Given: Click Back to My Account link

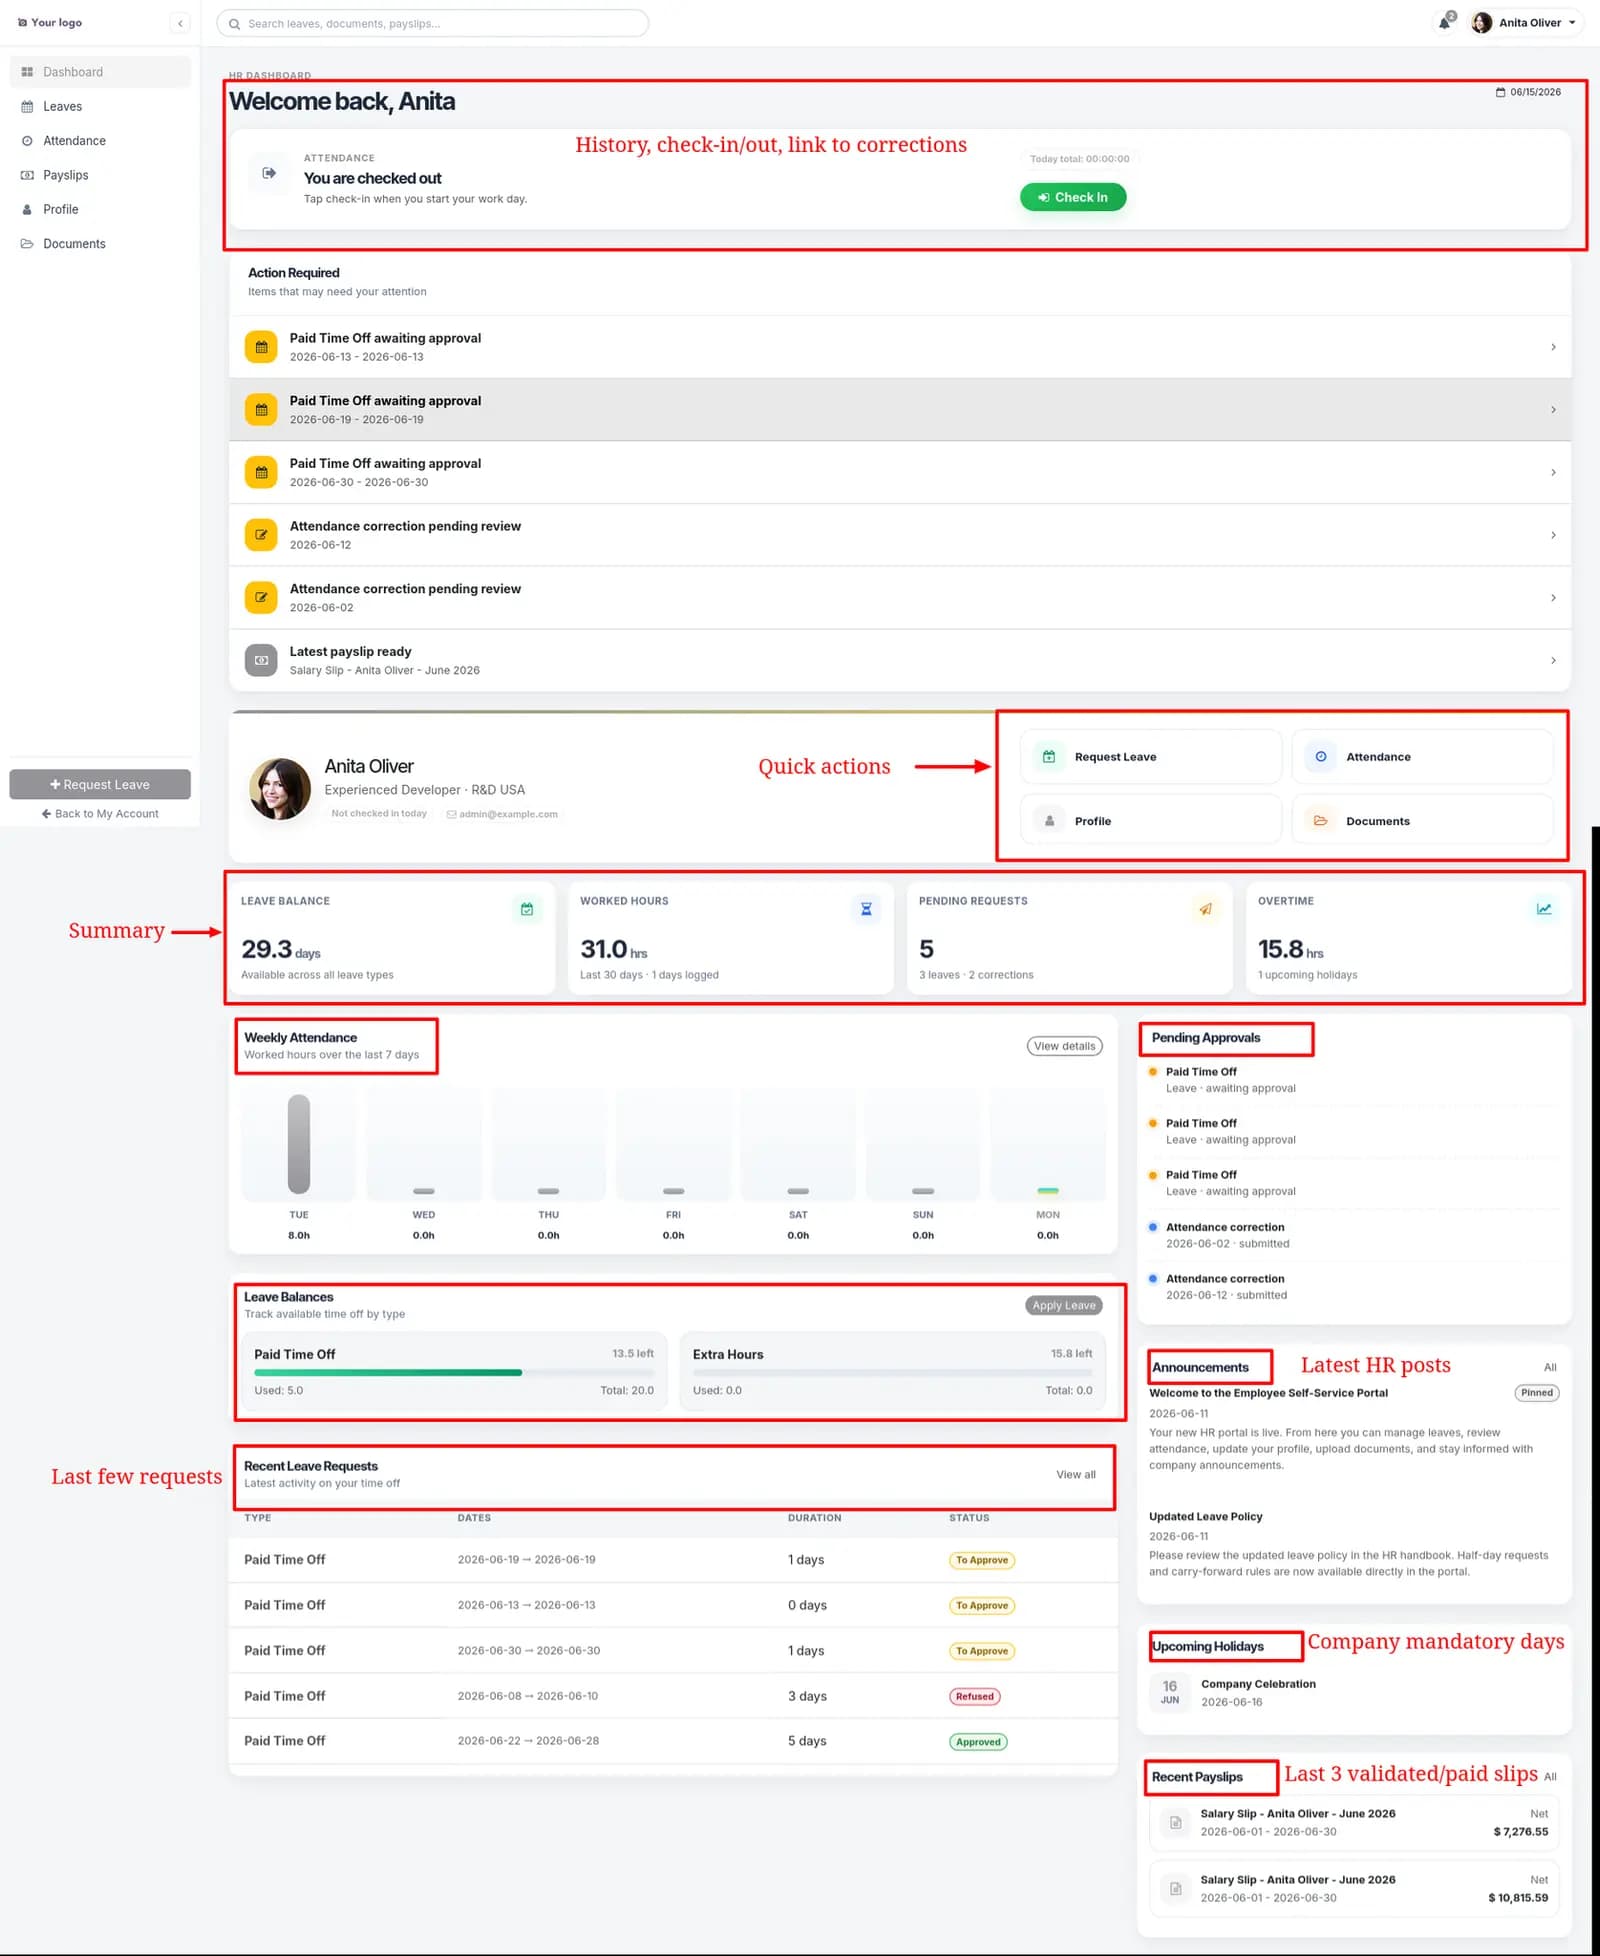Looking at the screenshot, I should point(100,814).
